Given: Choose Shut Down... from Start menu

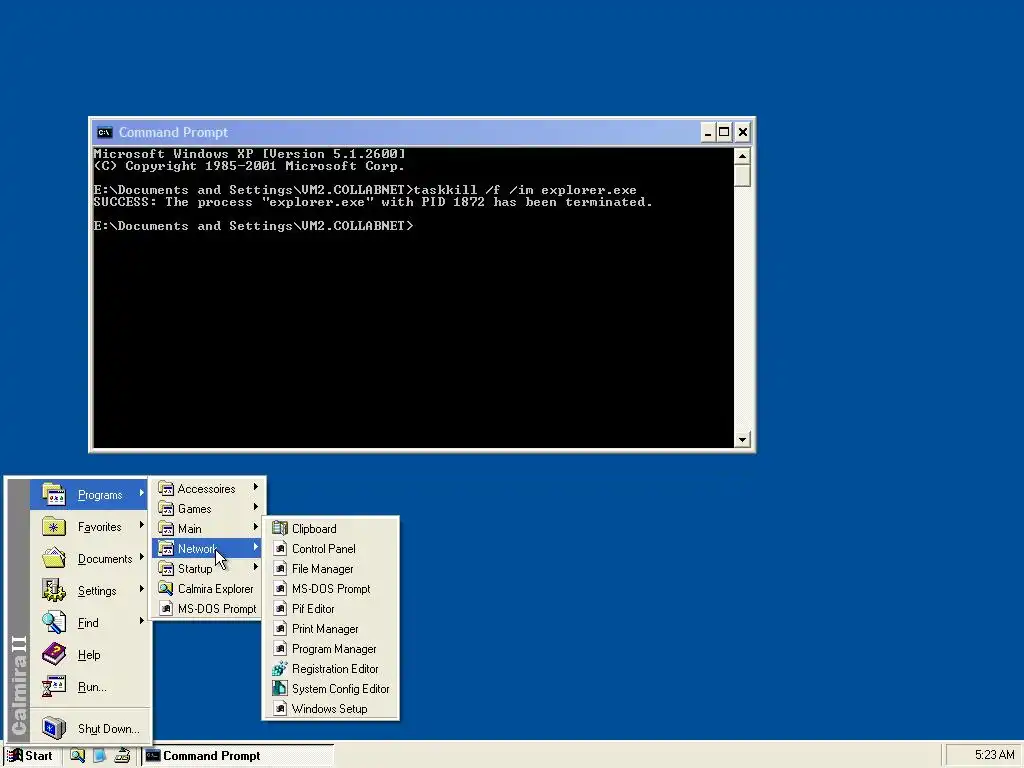Looking at the screenshot, I should click(x=90, y=728).
